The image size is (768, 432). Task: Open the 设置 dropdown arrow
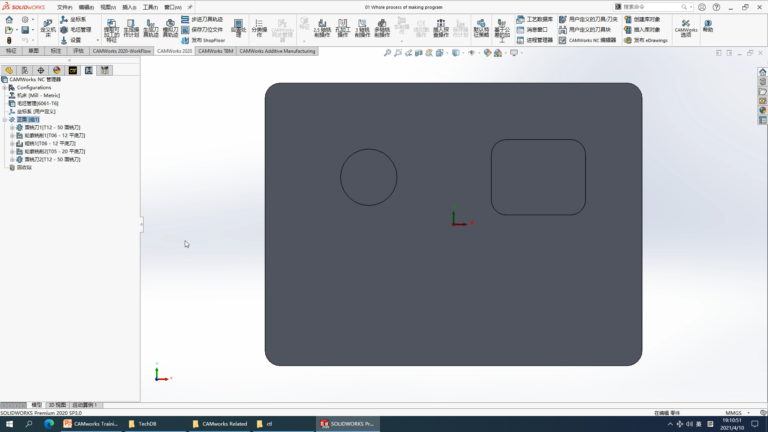tap(97, 40)
